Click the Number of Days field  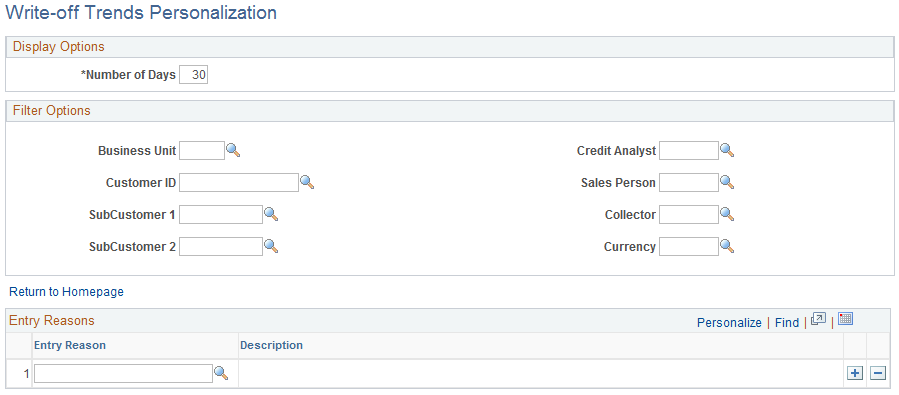(194, 75)
